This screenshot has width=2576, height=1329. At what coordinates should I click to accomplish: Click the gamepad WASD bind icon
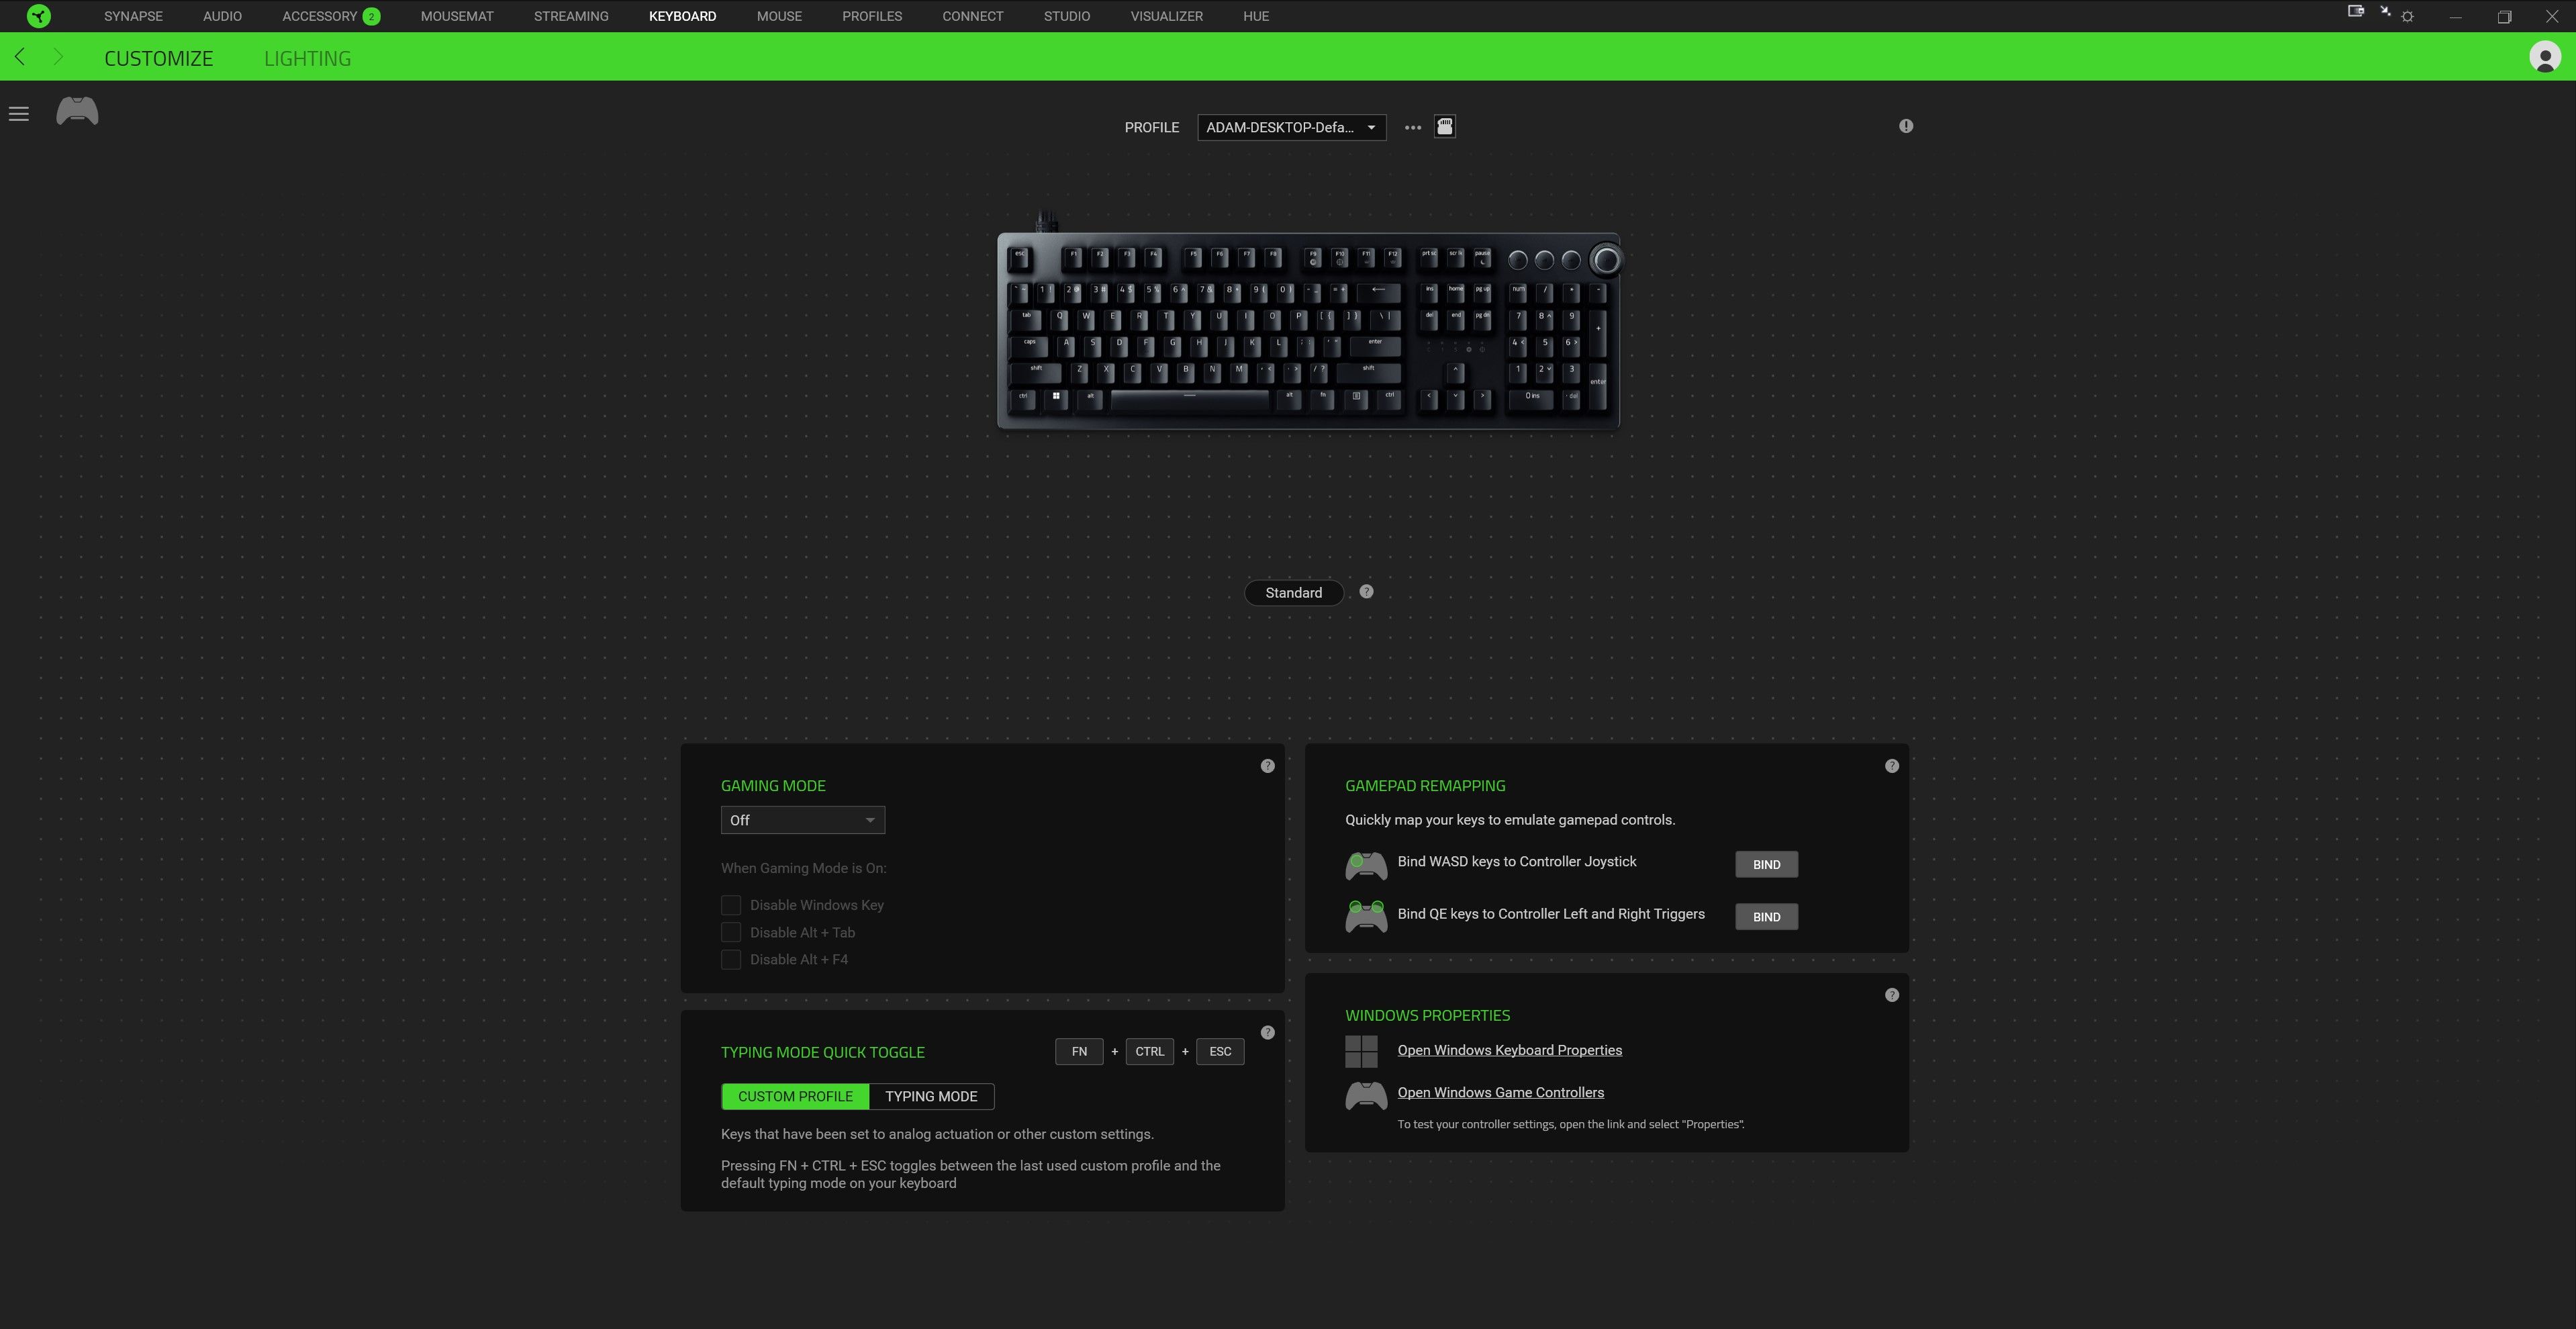pos(1365,864)
